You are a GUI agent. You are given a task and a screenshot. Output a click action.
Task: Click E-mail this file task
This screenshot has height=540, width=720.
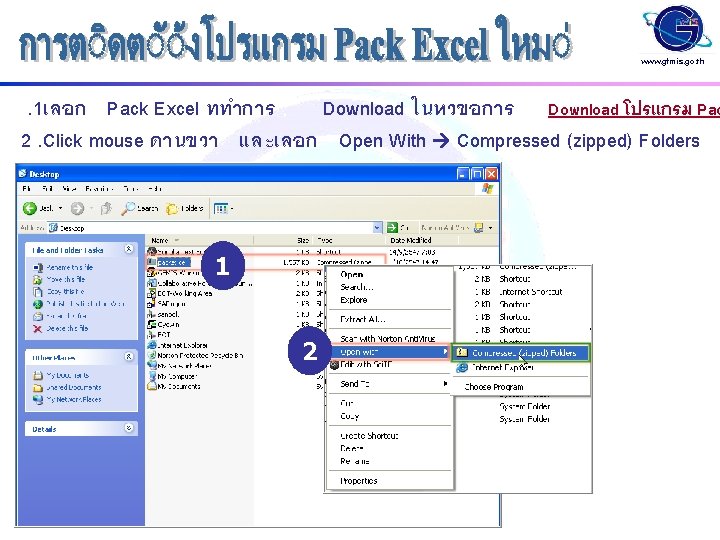(60, 316)
